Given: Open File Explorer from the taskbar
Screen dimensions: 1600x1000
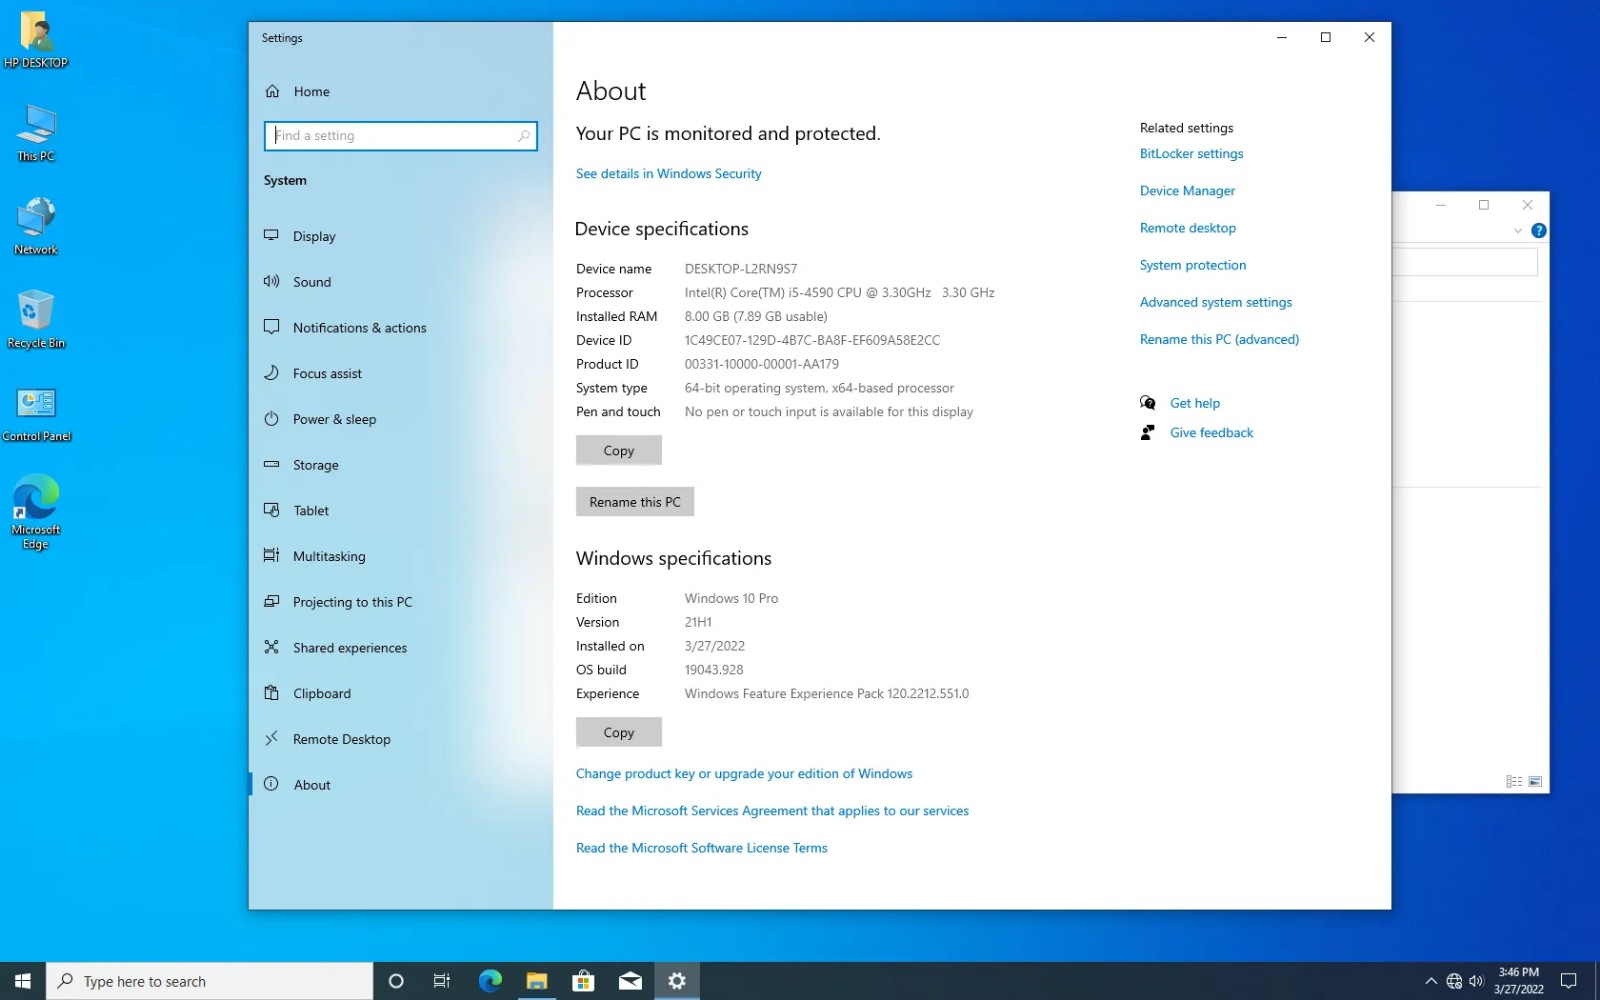Looking at the screenshot, I should (537, 981).
